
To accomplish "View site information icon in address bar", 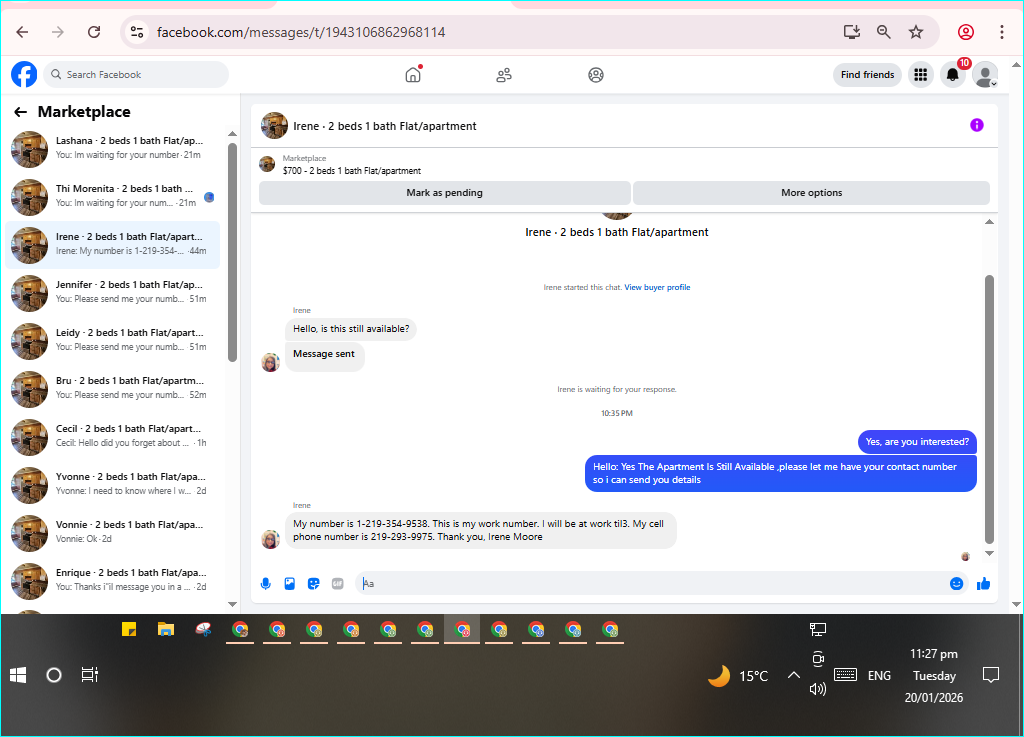I will pos(136,32).
